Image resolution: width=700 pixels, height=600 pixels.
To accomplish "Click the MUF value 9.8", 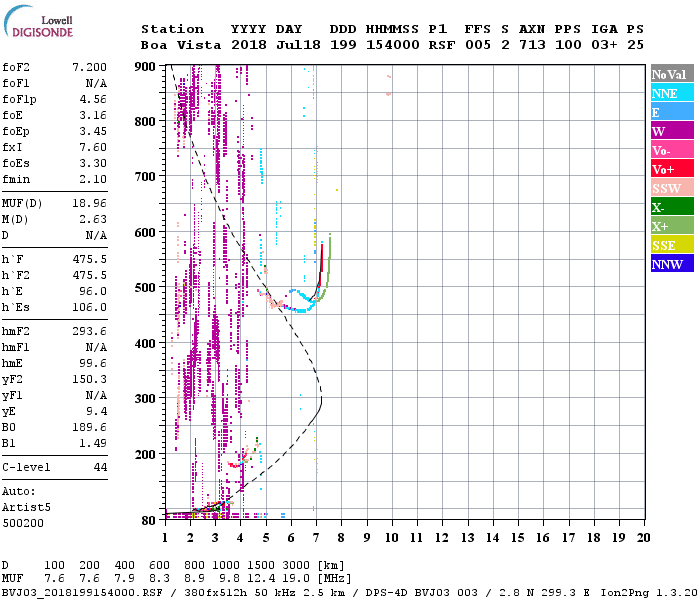I will pos(229,579).
